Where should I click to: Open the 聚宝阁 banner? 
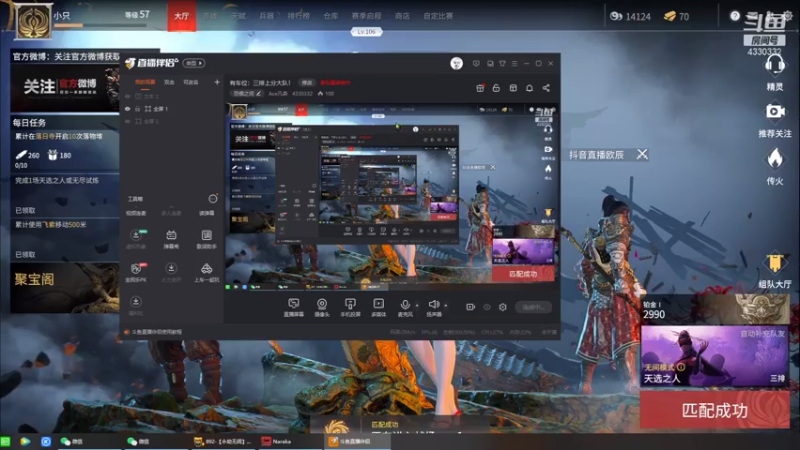pyautogui.click(x=65, y=288)
